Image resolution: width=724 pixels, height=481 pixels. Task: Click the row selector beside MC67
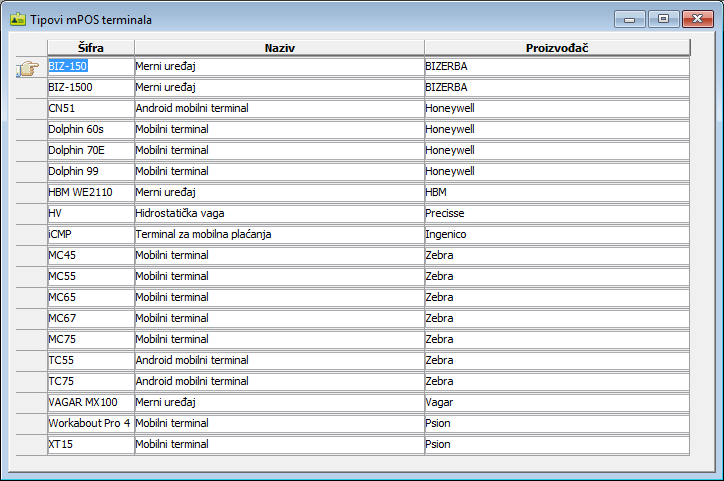tap(32, 318)
